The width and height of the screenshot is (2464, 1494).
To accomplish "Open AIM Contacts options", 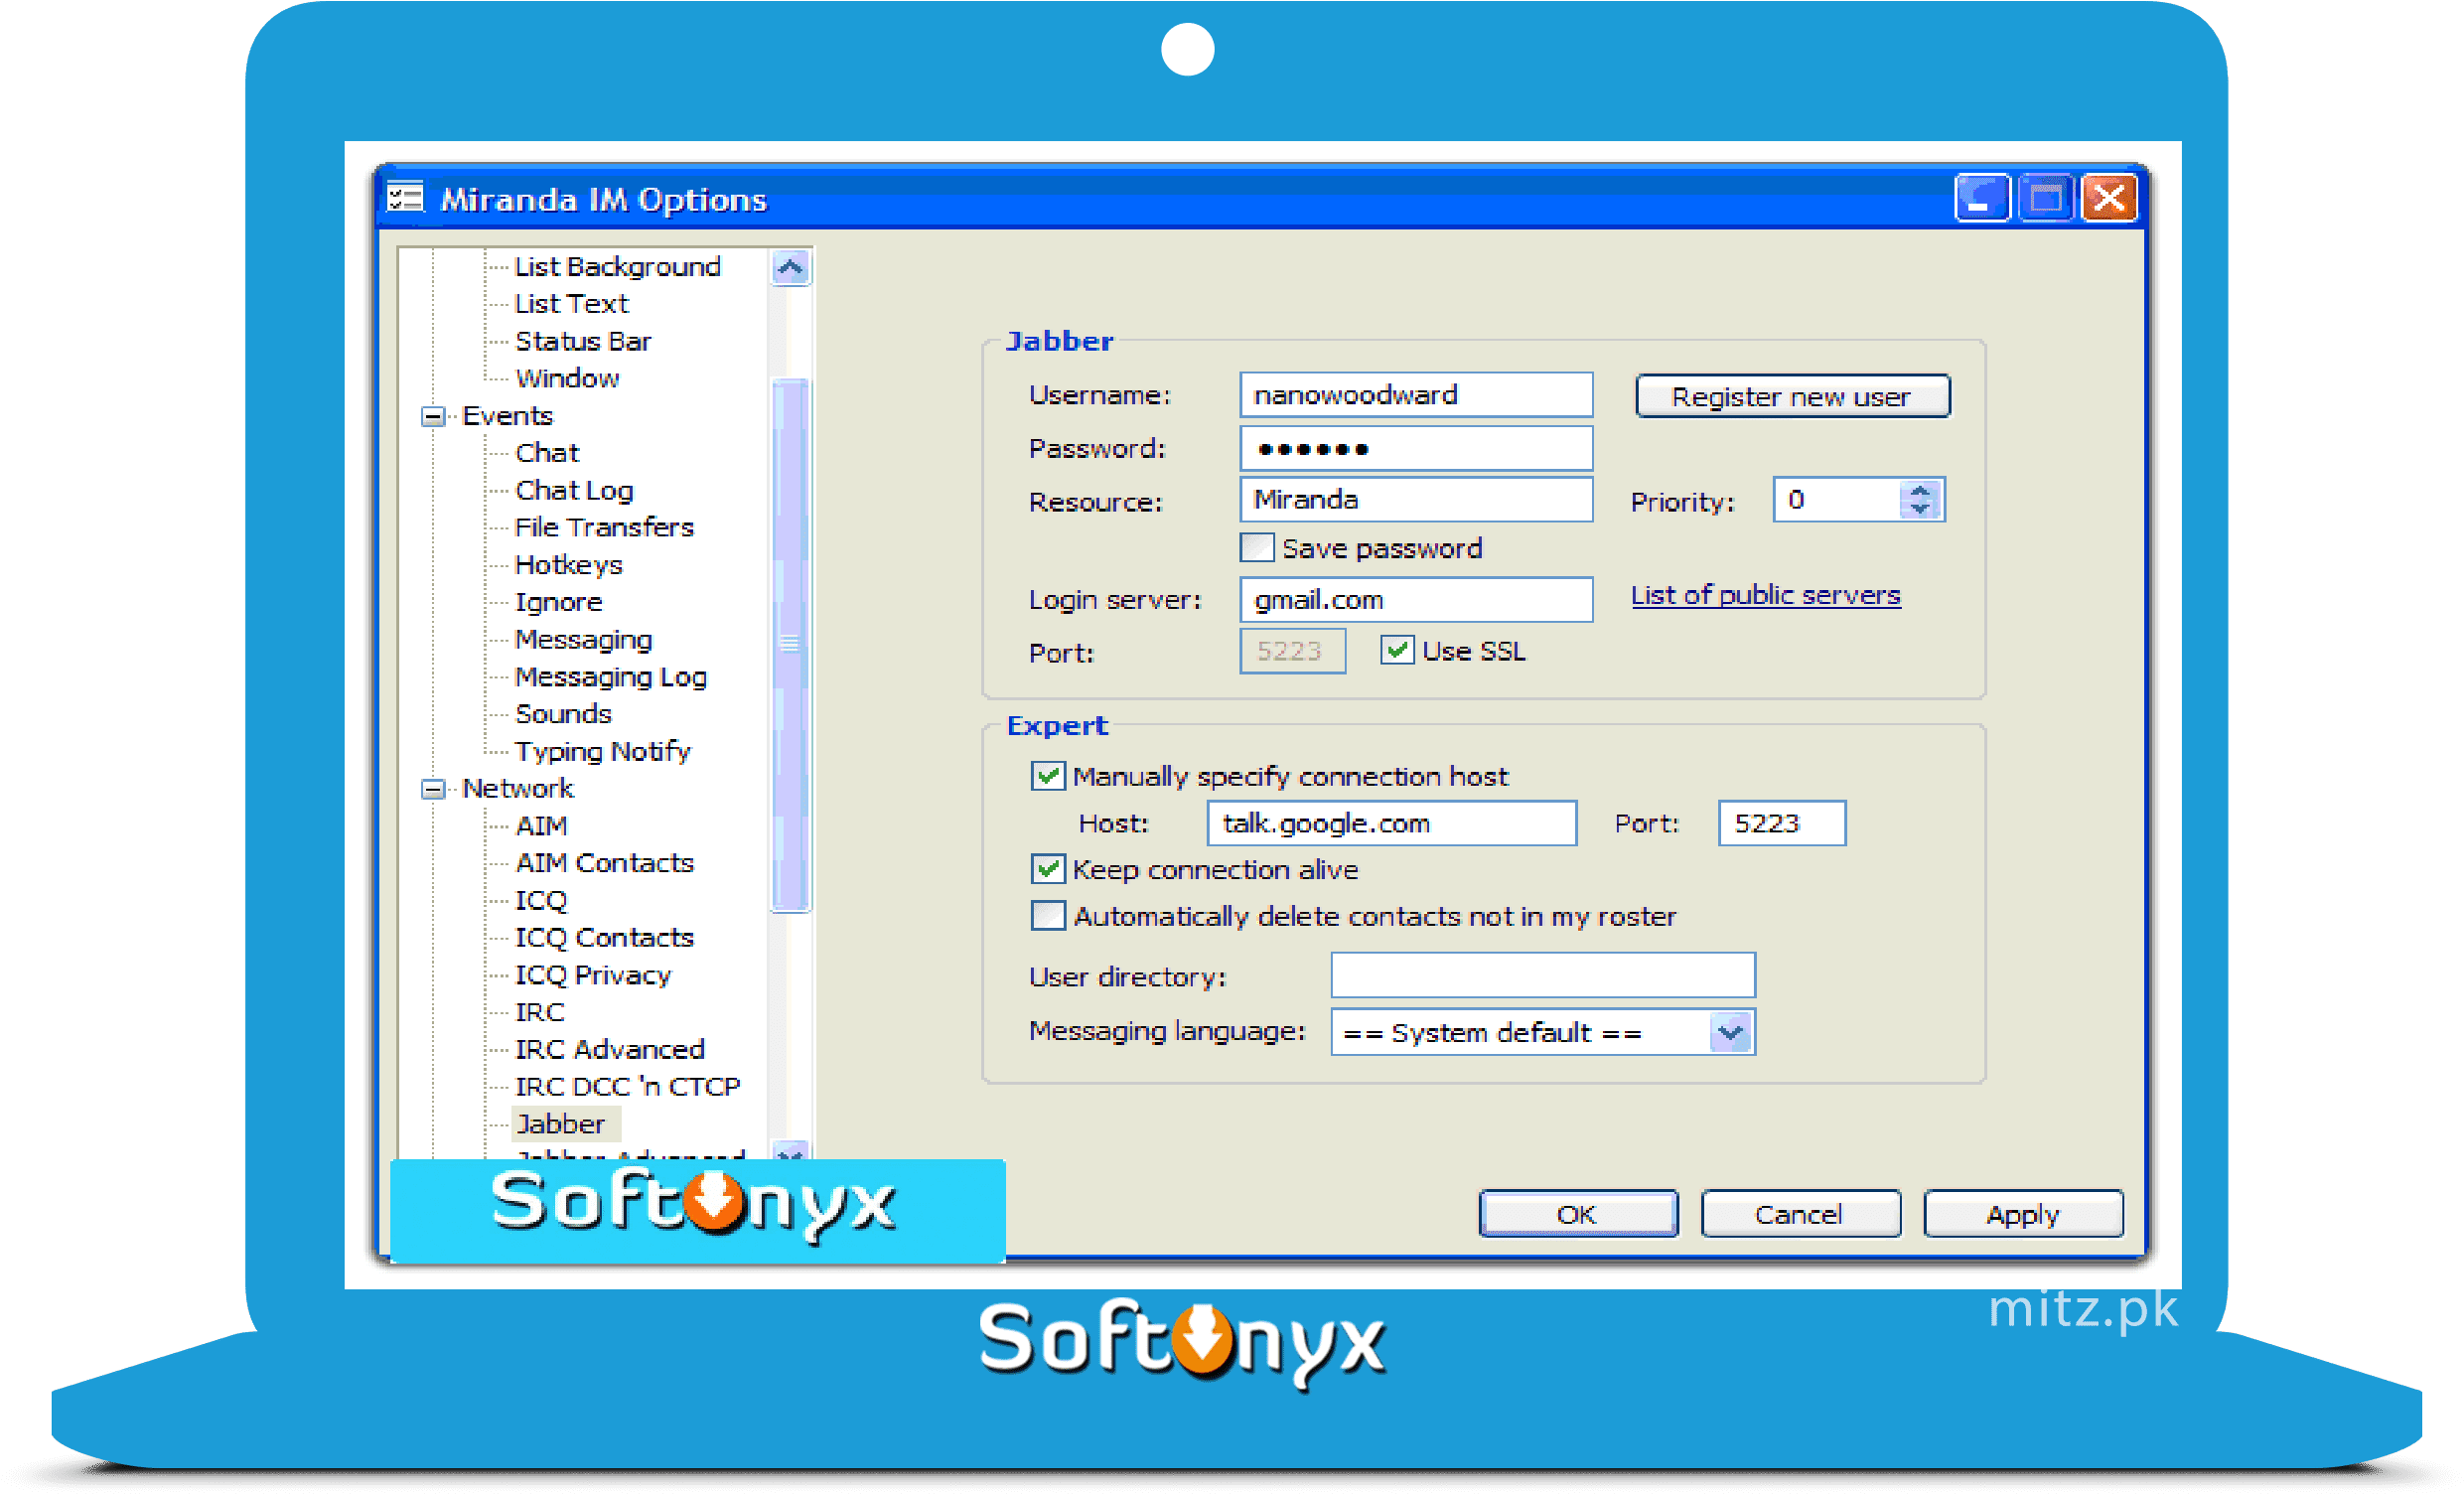I will coord(604,863).
